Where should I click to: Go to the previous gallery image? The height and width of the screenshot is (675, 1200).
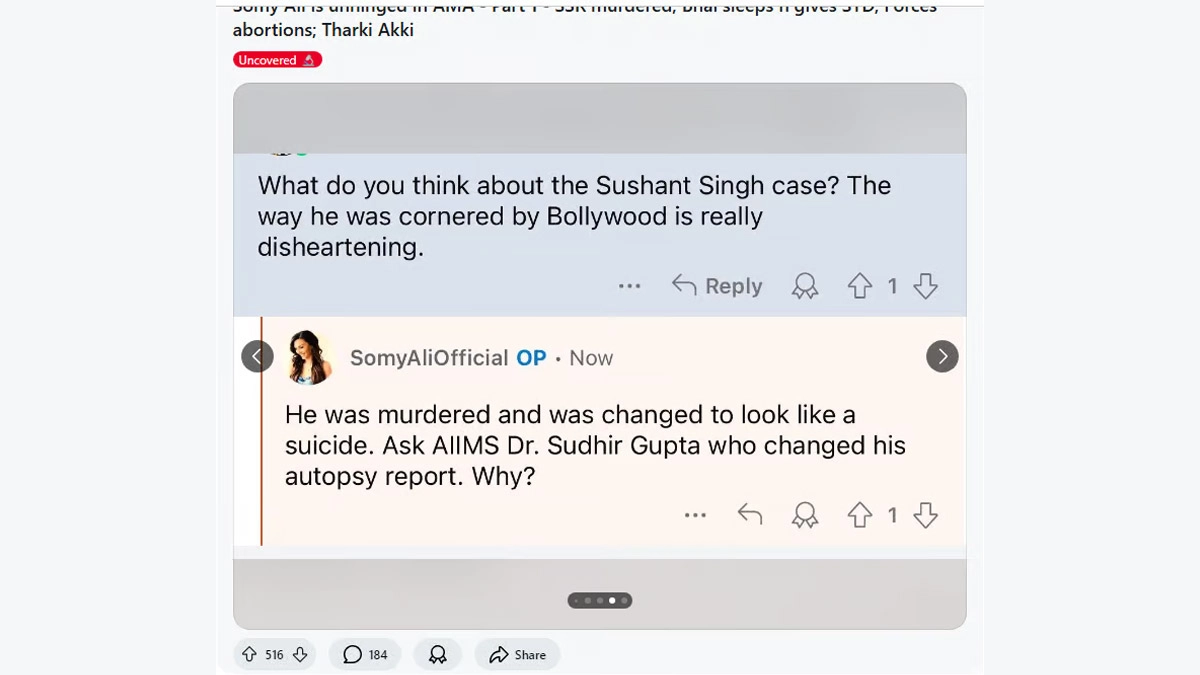257,356
